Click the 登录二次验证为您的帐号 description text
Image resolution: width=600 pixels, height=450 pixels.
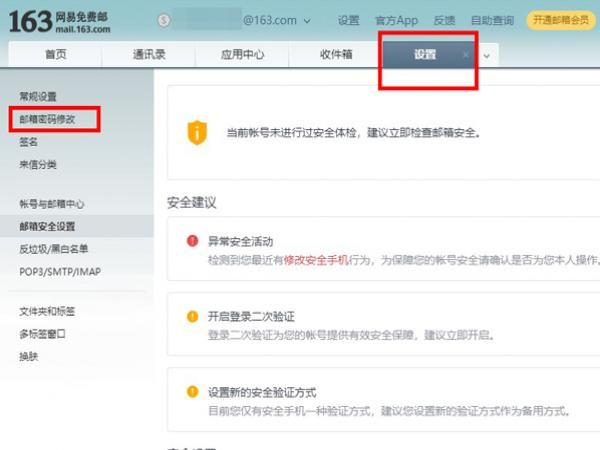(x=351, y=335)
